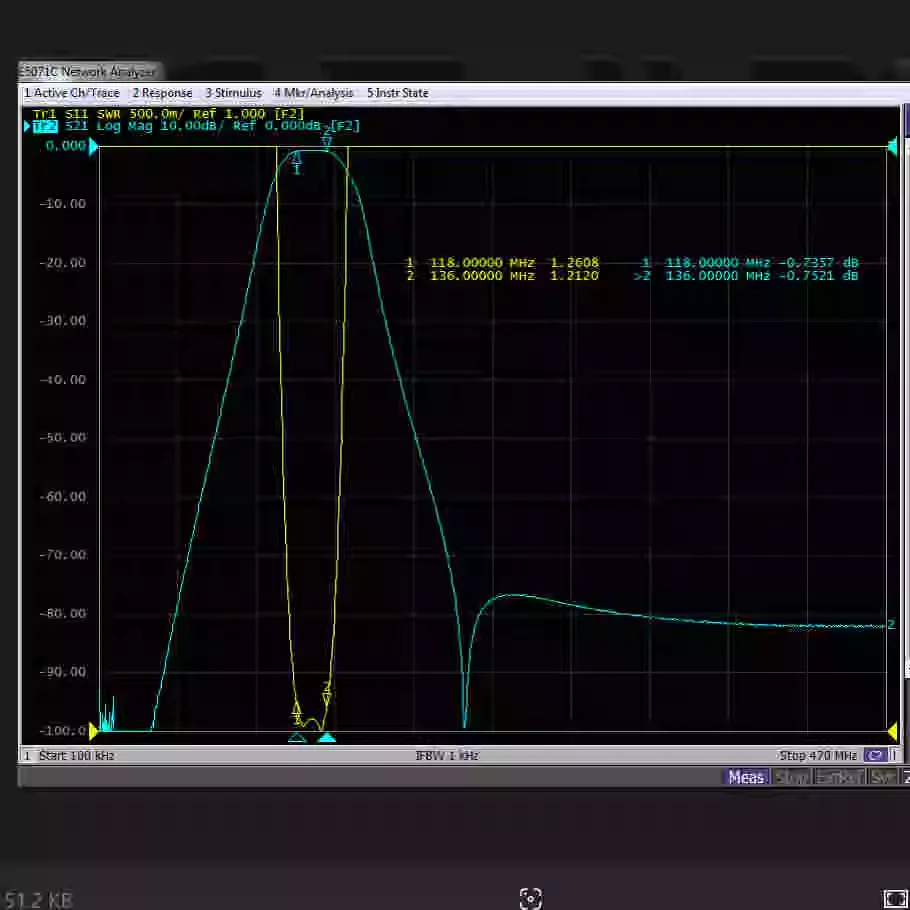Select outlined marker 1 triangle on frequency axis

(297, 738)
